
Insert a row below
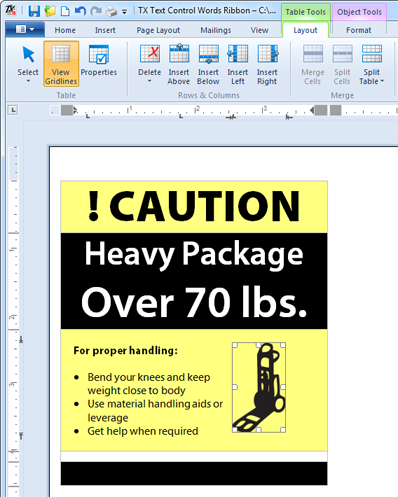click(208, 64)
